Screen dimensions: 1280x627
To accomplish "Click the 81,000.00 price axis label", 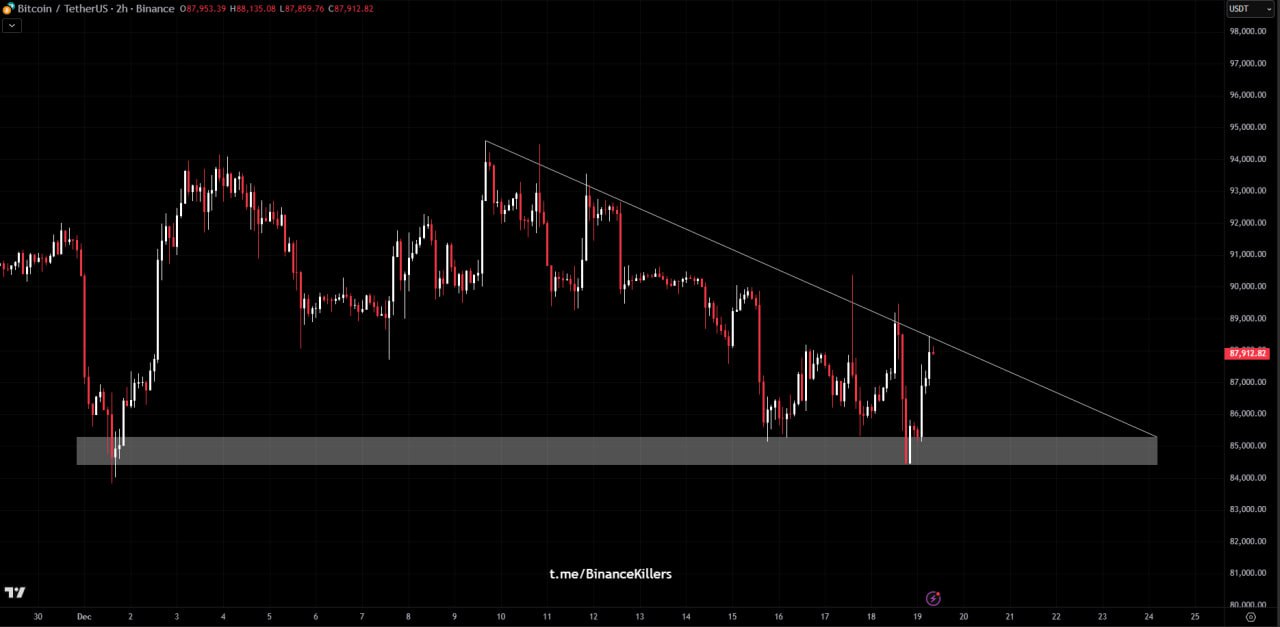I will pos(1249,573).
